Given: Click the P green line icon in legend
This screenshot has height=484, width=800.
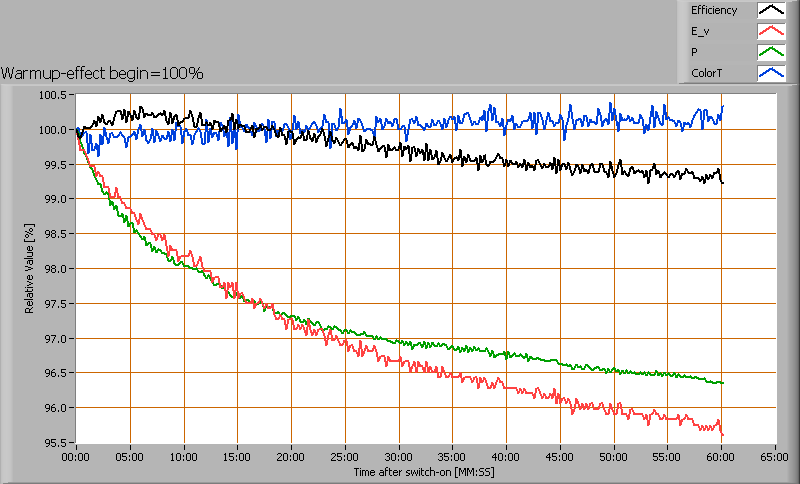Looking at the screenshot, I should pyautogui.click(x=770, y=53).
